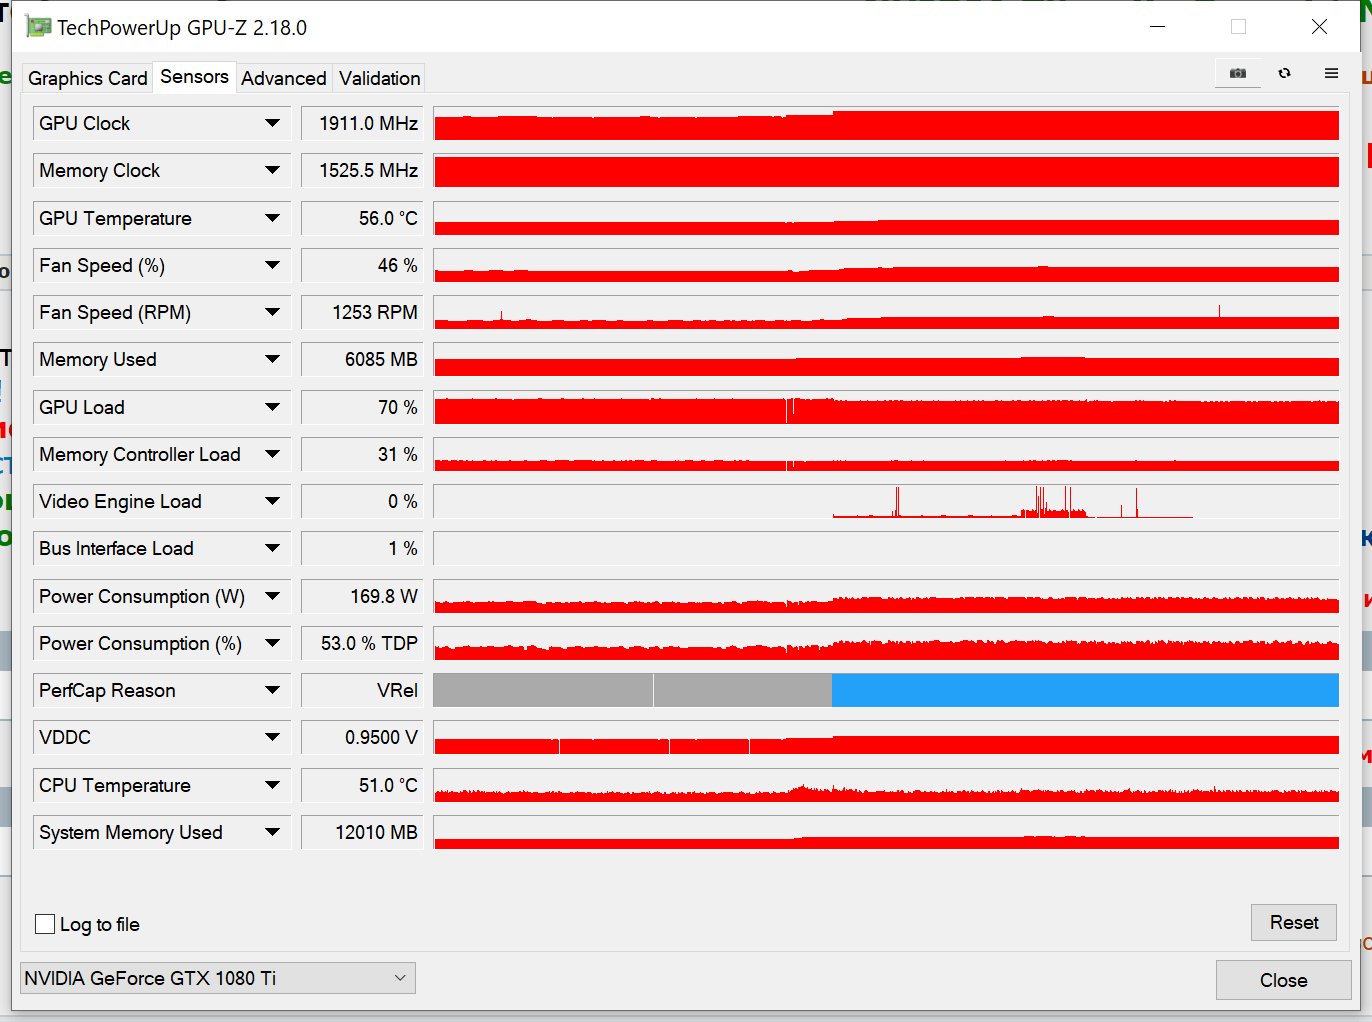This screenshot has height=1022, width=1372.
Task: Click the VRel PerfCap value
Action: tap(362, 690)
